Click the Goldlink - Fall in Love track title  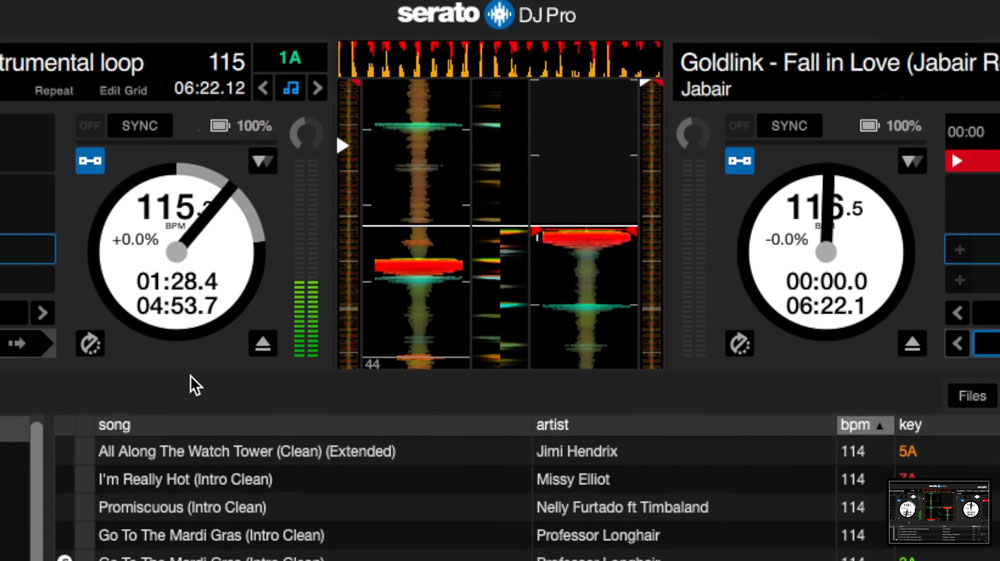[839, 62]
